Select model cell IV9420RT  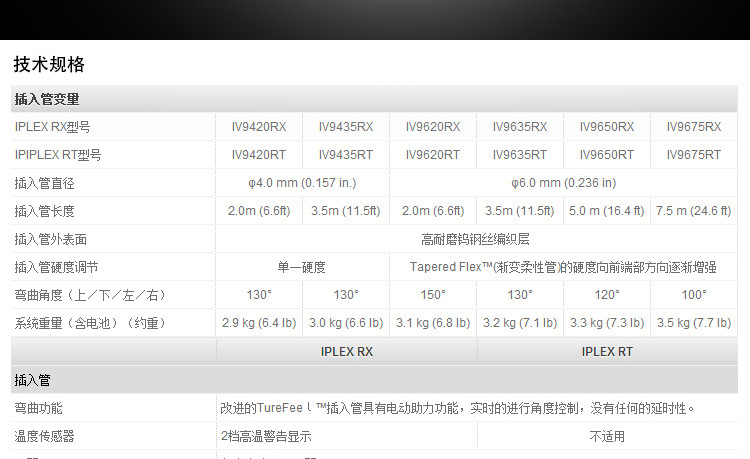[259, 155]
